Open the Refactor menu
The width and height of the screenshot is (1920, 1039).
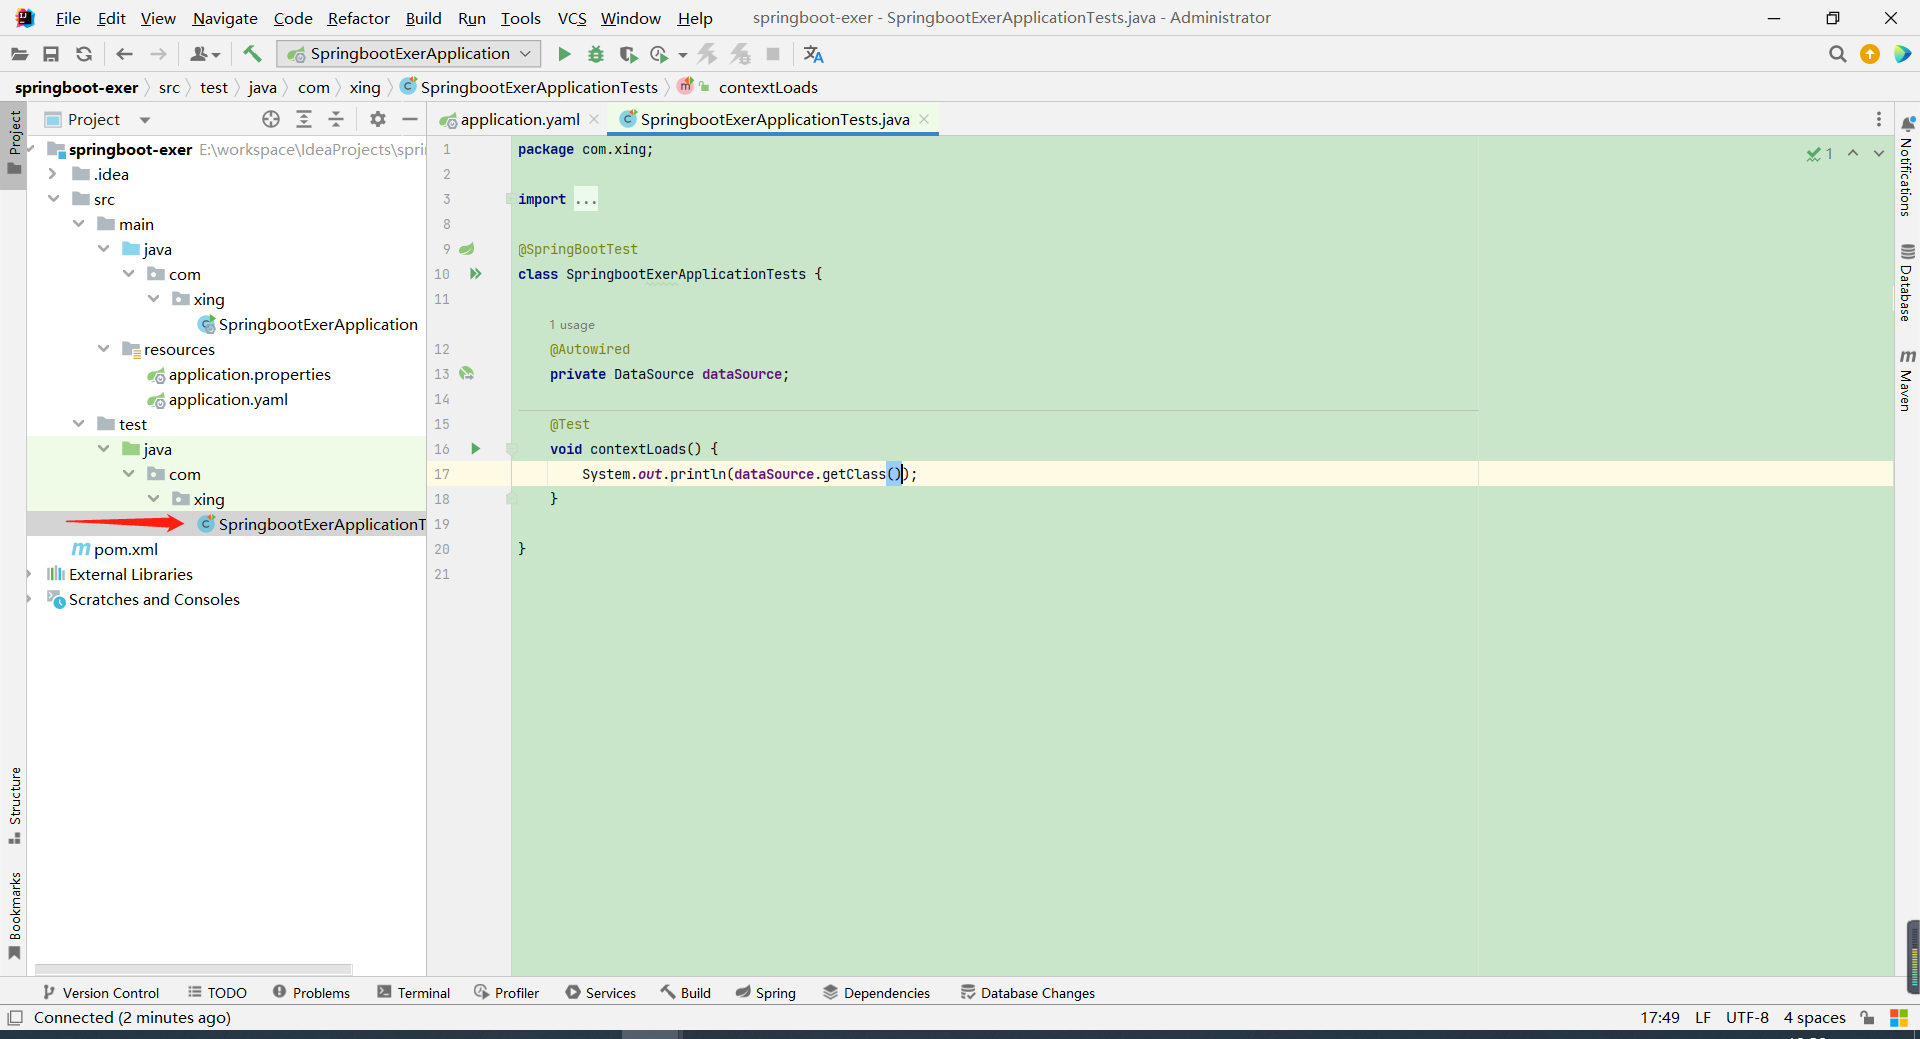tap(358, 18)
